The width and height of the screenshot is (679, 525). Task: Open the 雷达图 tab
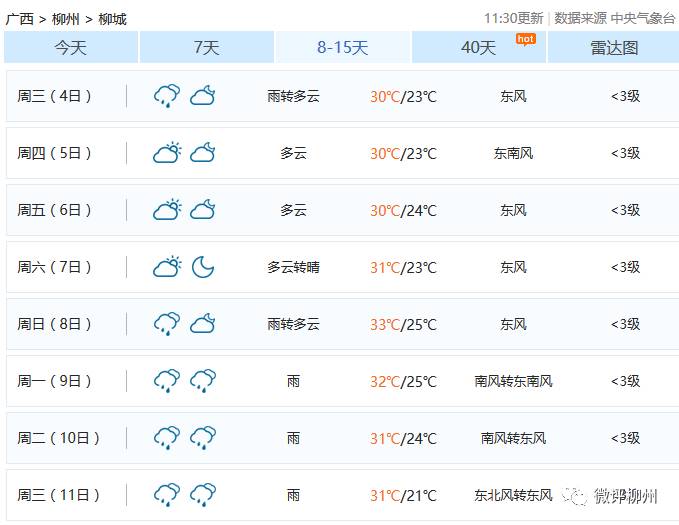(614, 47)
